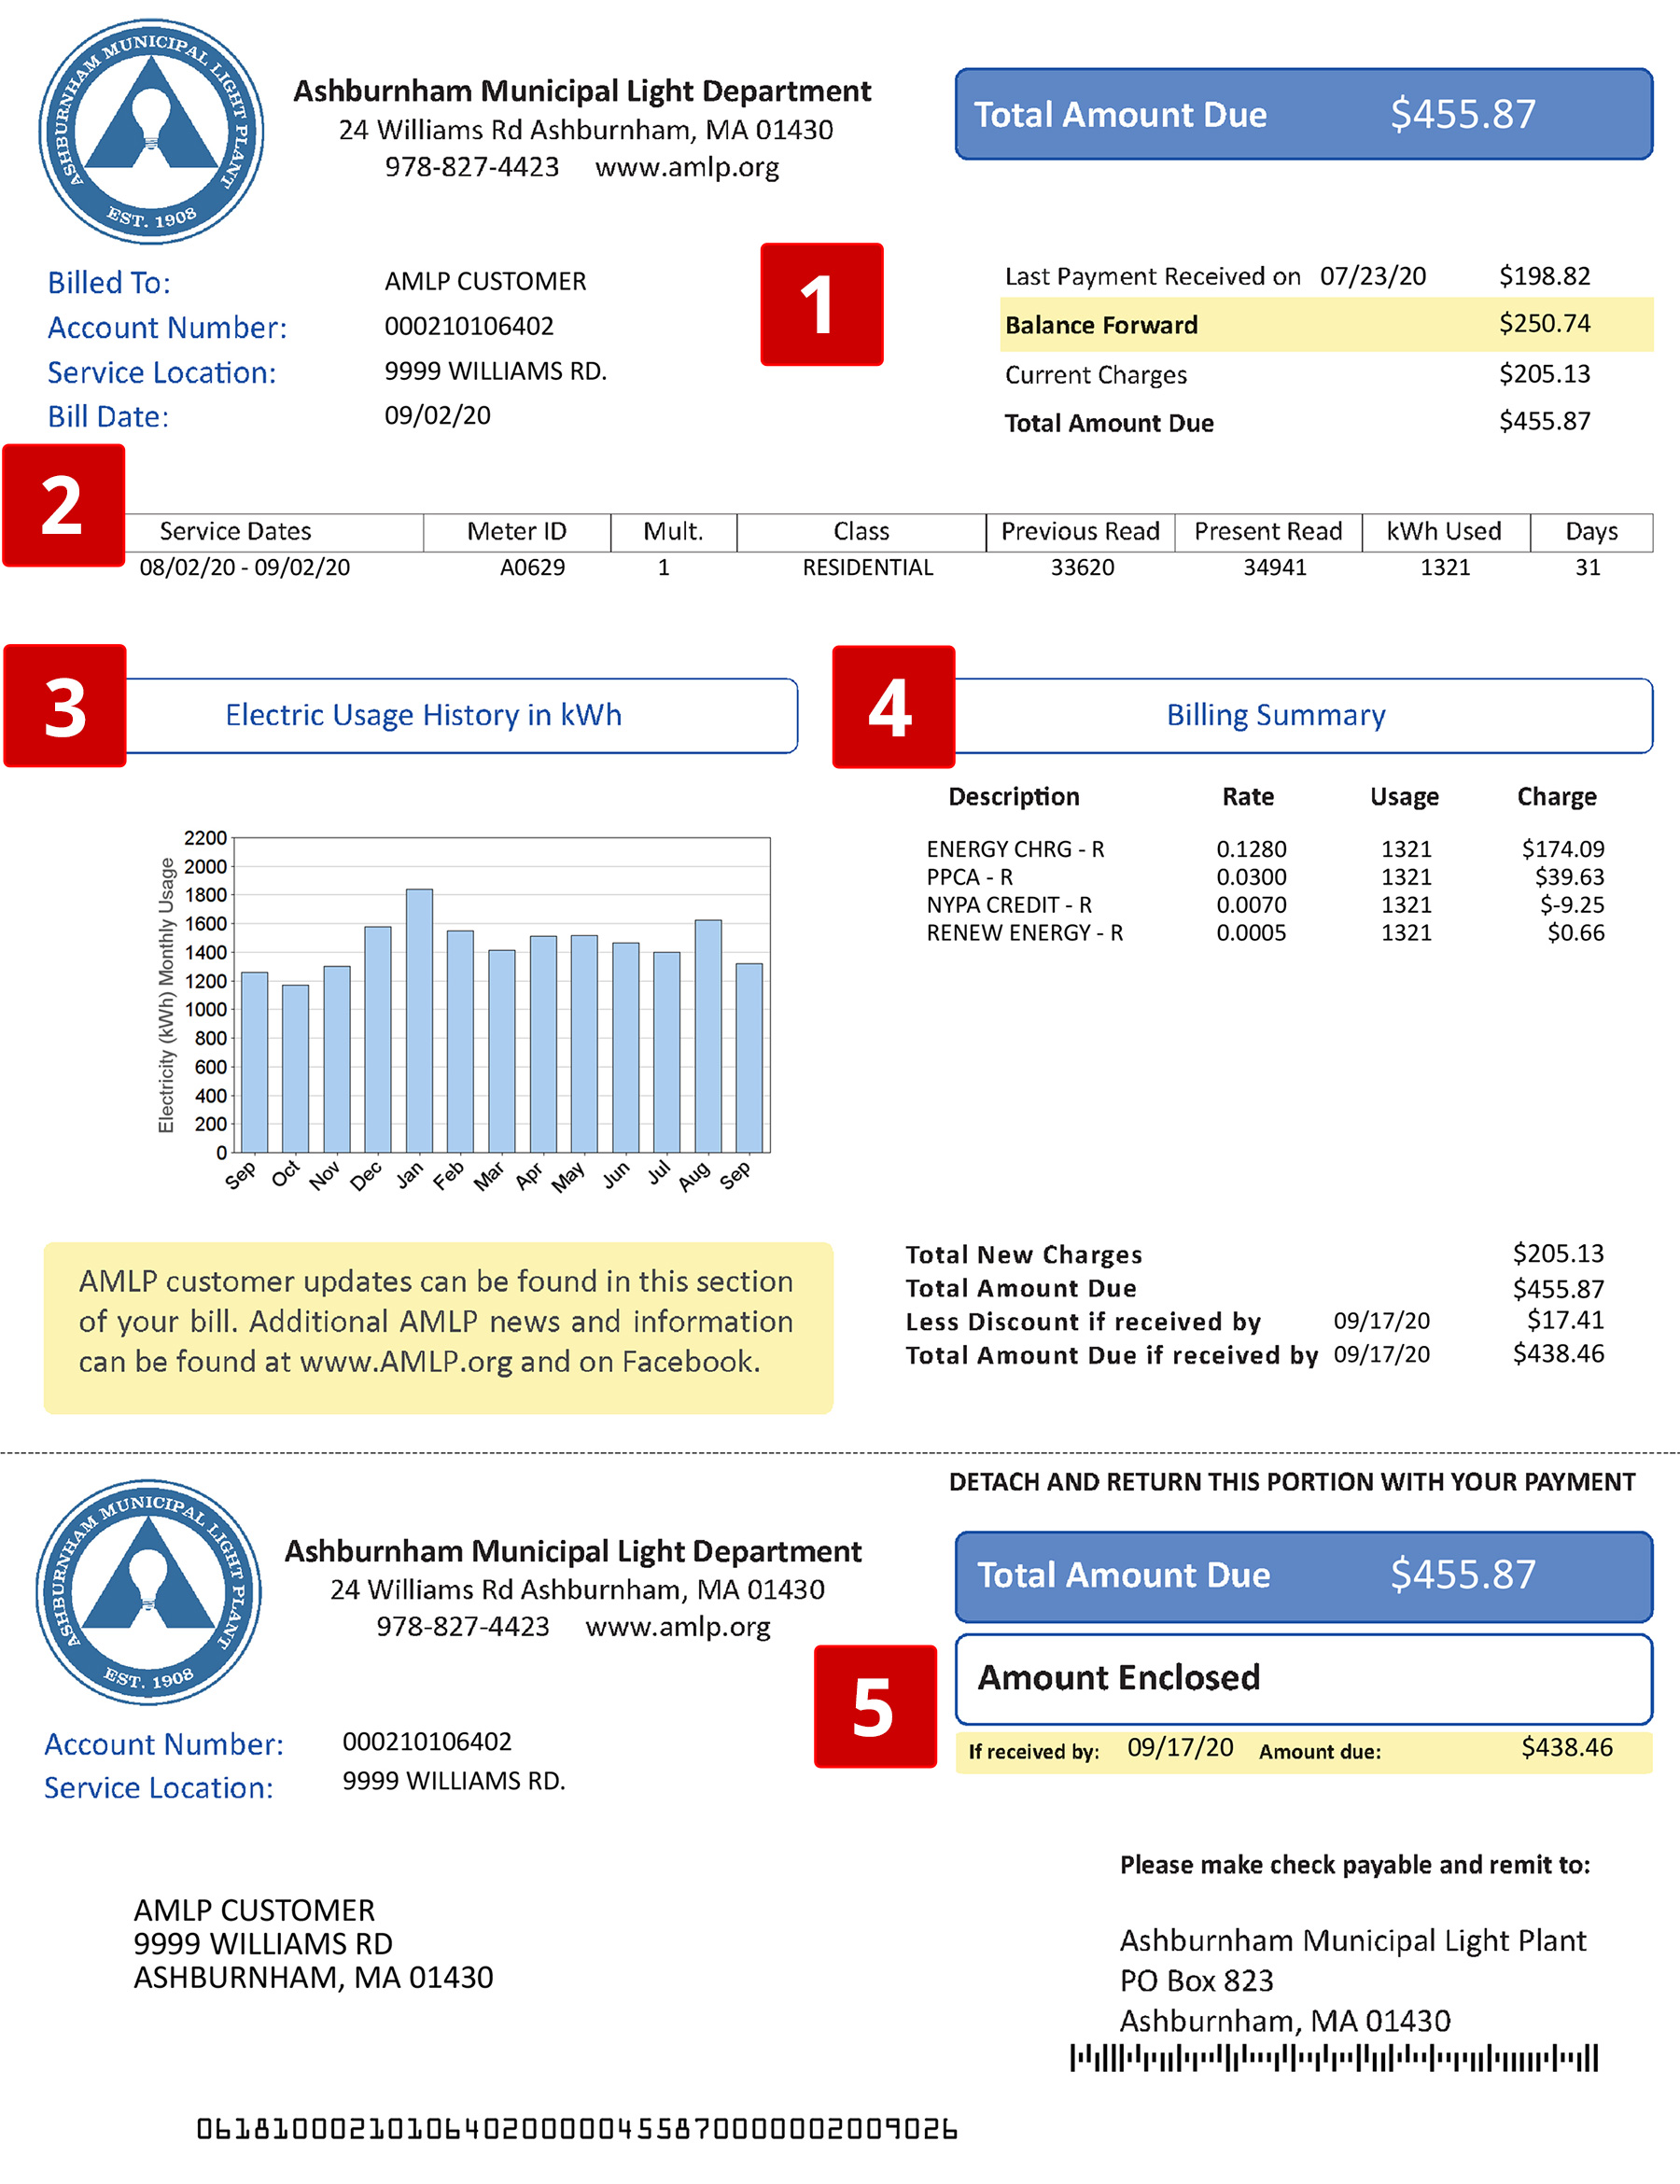The height and width of the screenshot is (2184, 1680).
Task: Click the top Total Amount Due $455.87 banner
Action: point(1303,114)
